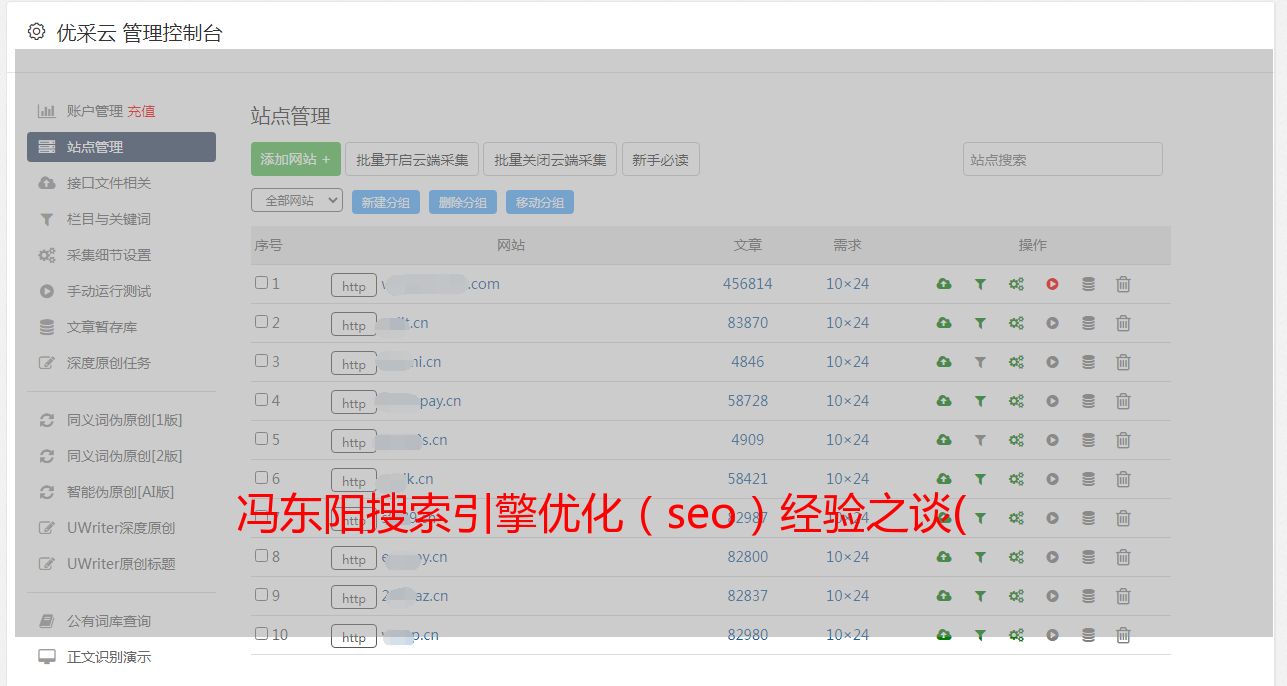Viewport: 1287px width, 686px height.
Task: Click the 批量关闭云端采集 button
Action: pos(550,159)
